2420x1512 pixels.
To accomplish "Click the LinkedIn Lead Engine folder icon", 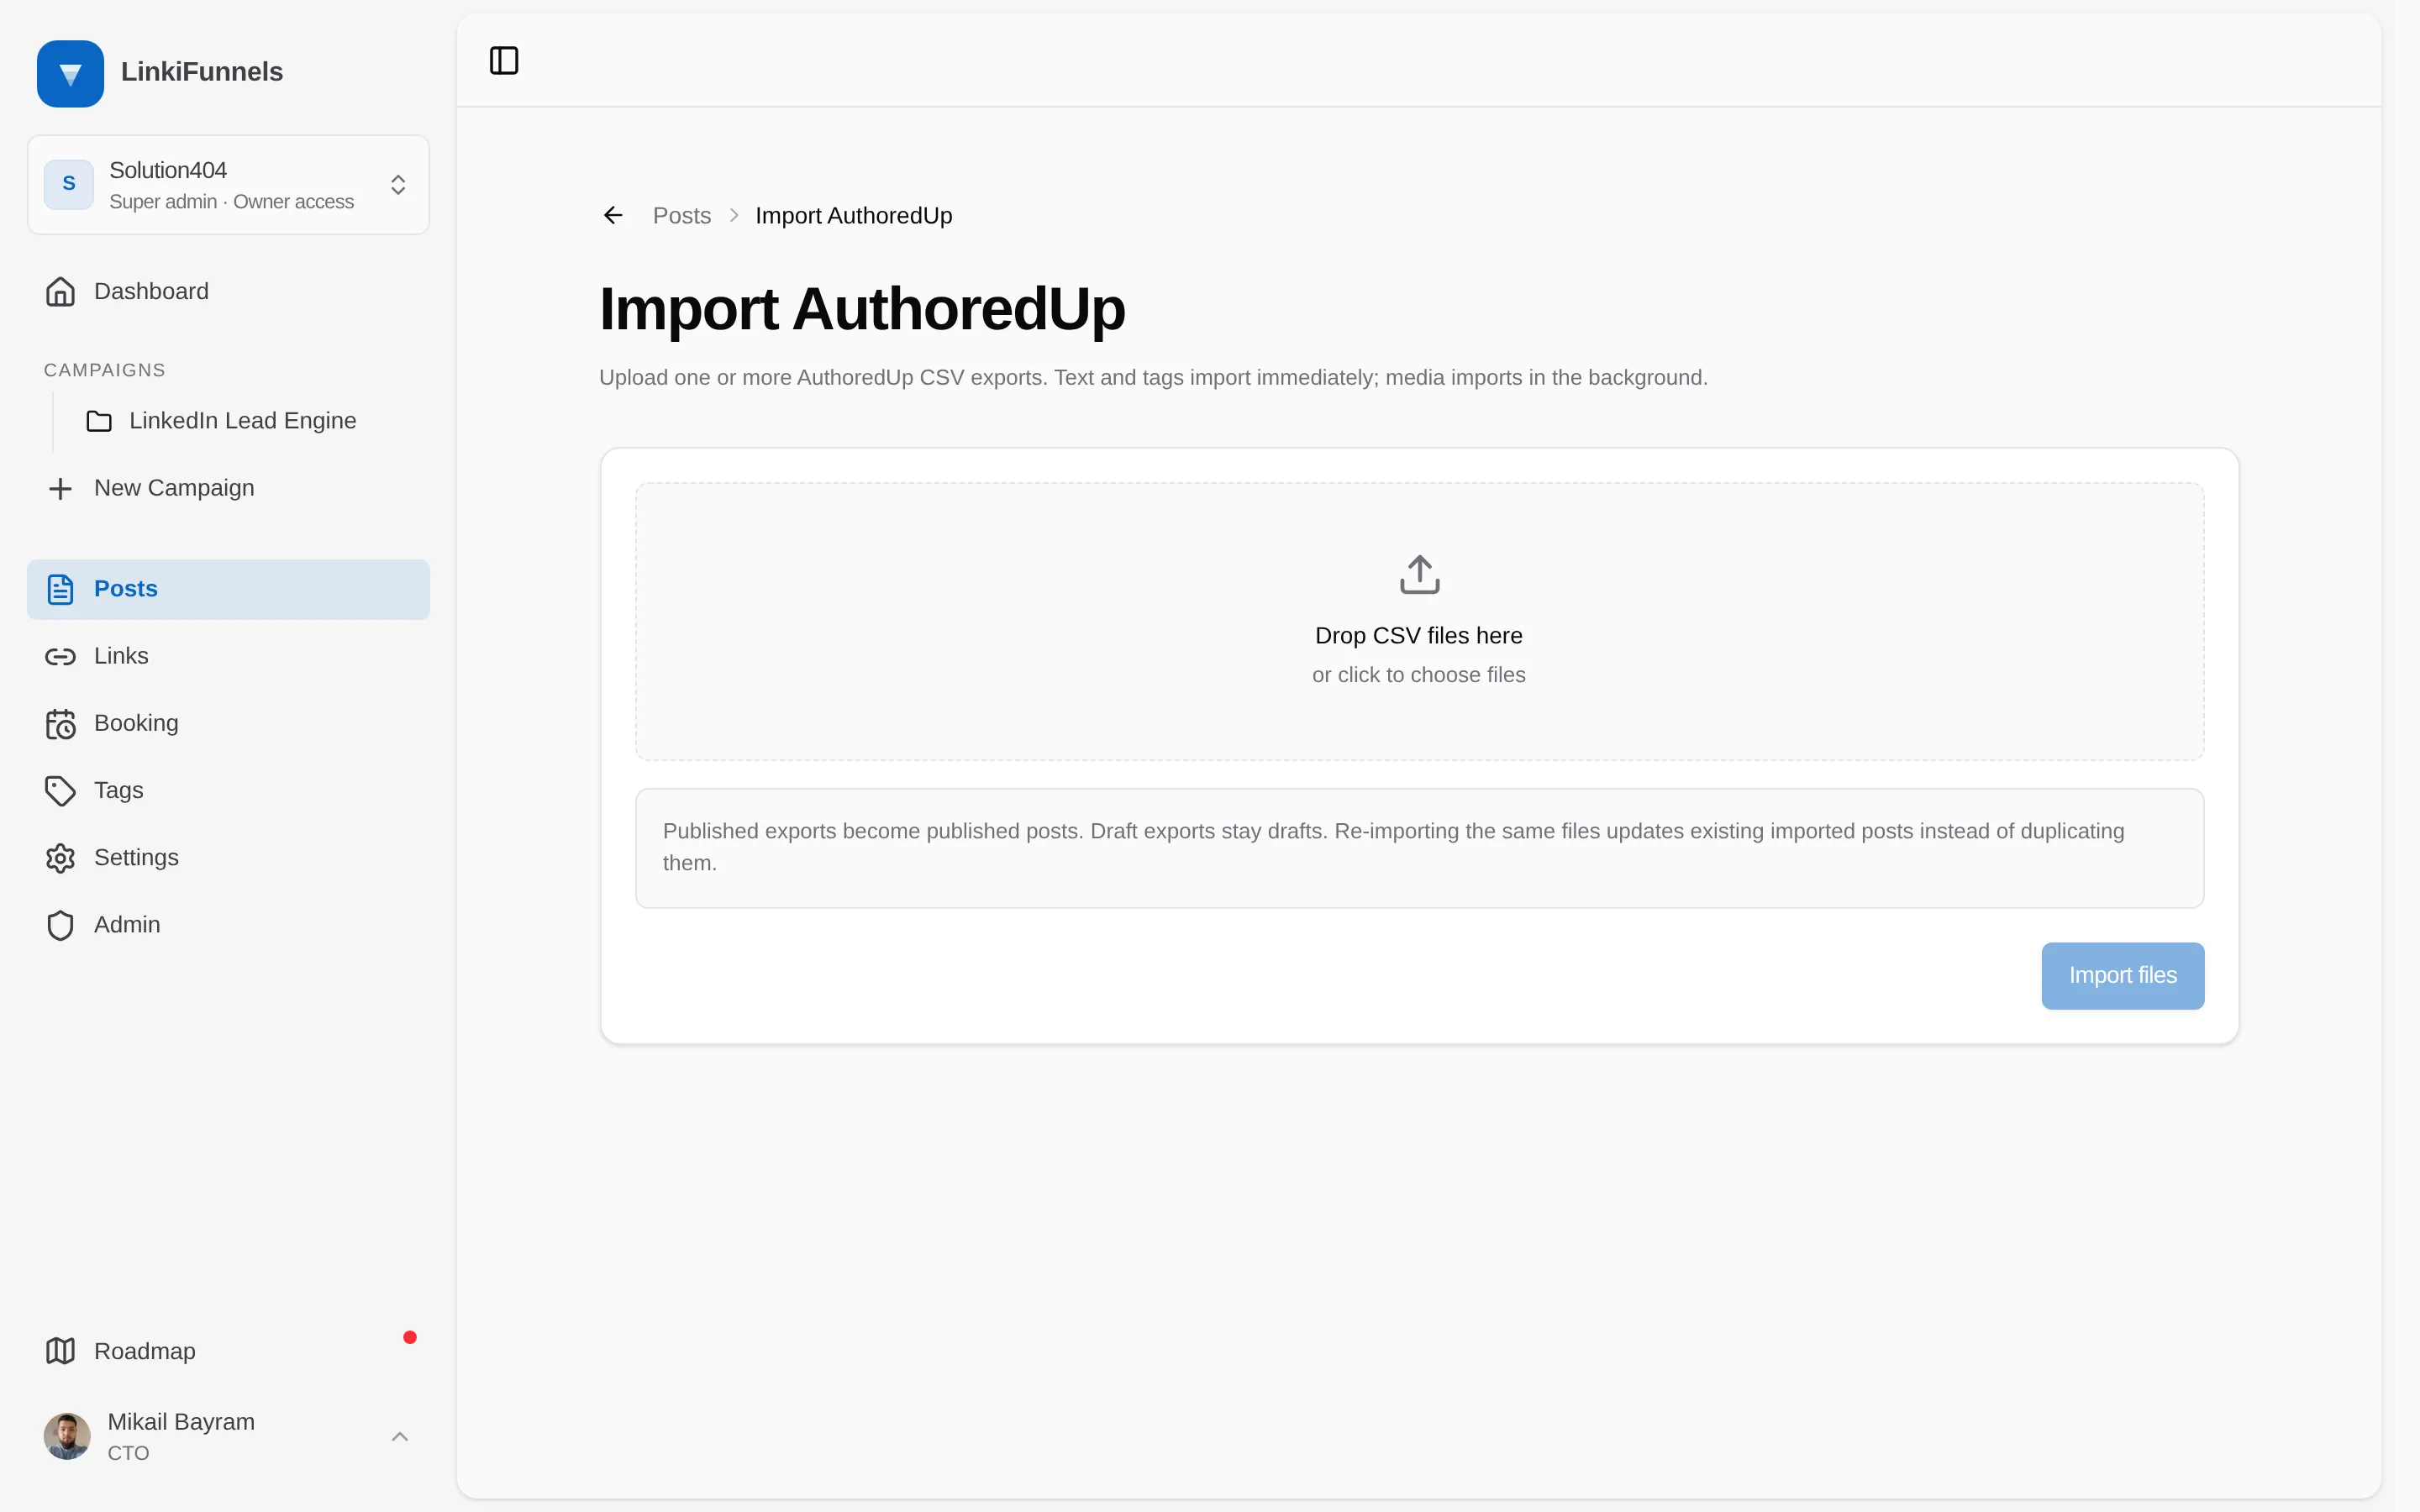I will pos(99,421).
